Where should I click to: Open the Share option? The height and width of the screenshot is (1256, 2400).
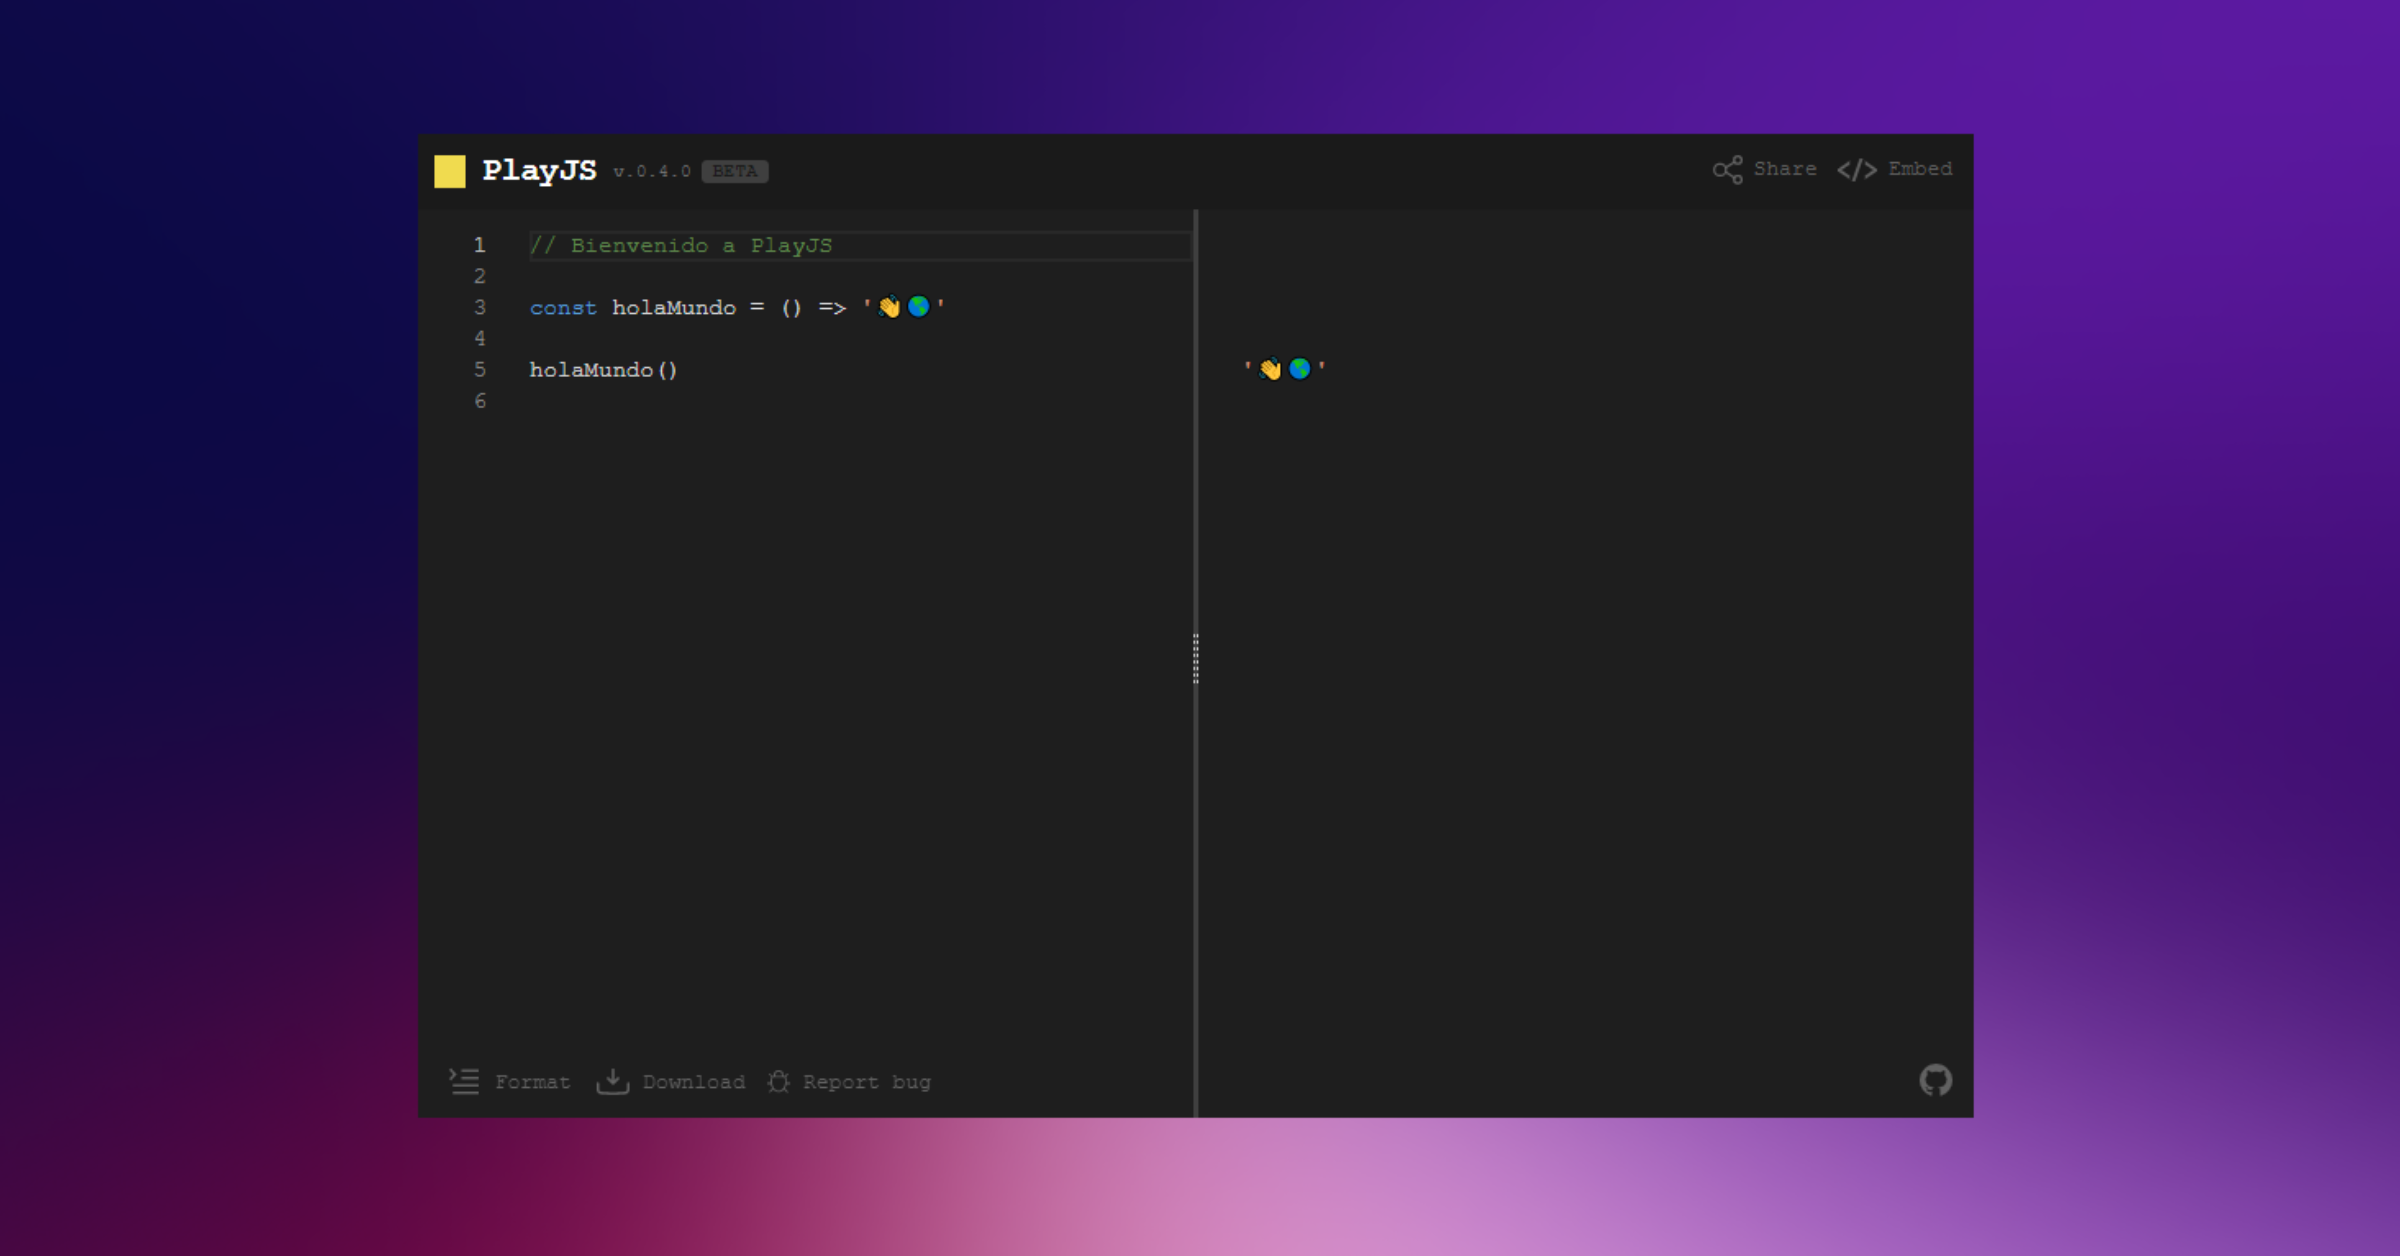tap(1785, 168)
